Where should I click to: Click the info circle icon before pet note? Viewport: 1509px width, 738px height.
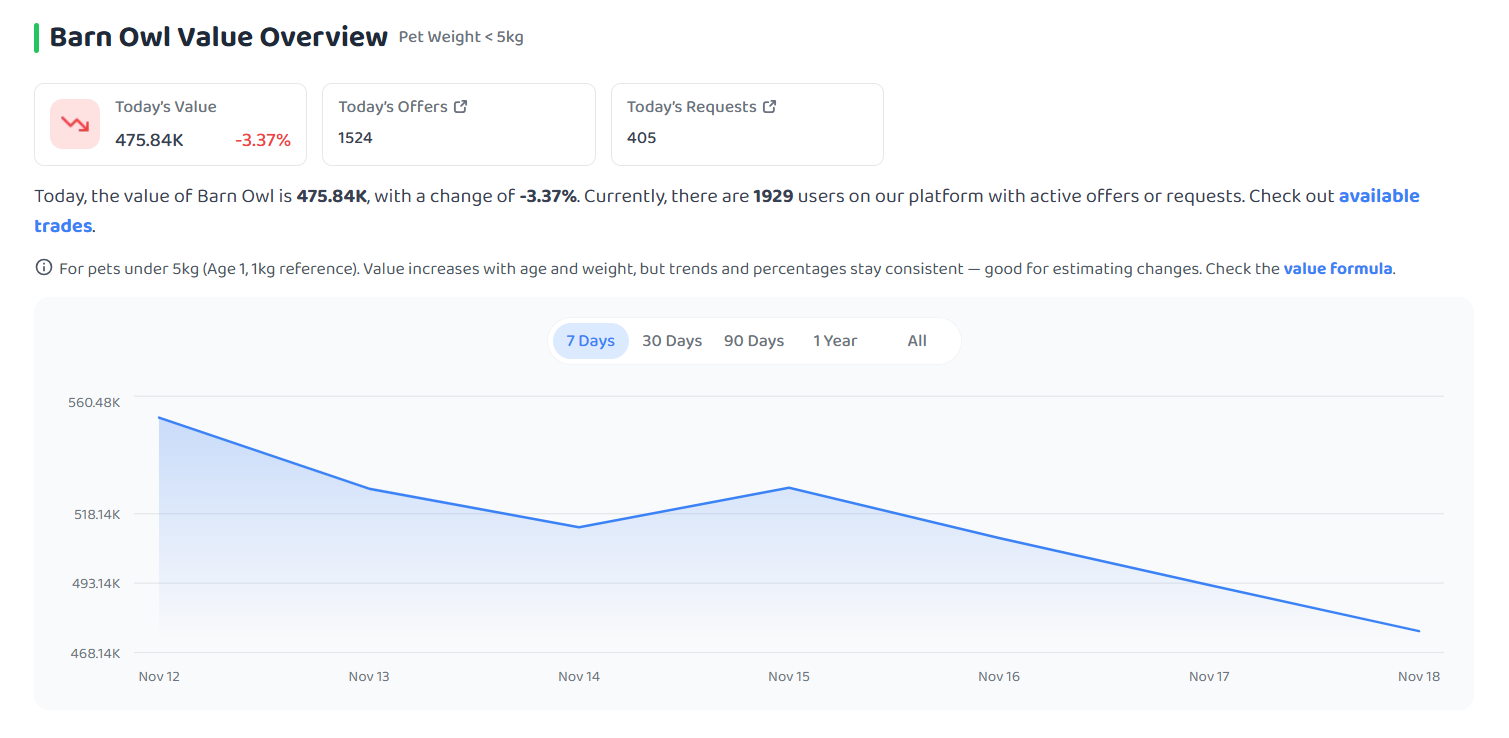[44, 268]
